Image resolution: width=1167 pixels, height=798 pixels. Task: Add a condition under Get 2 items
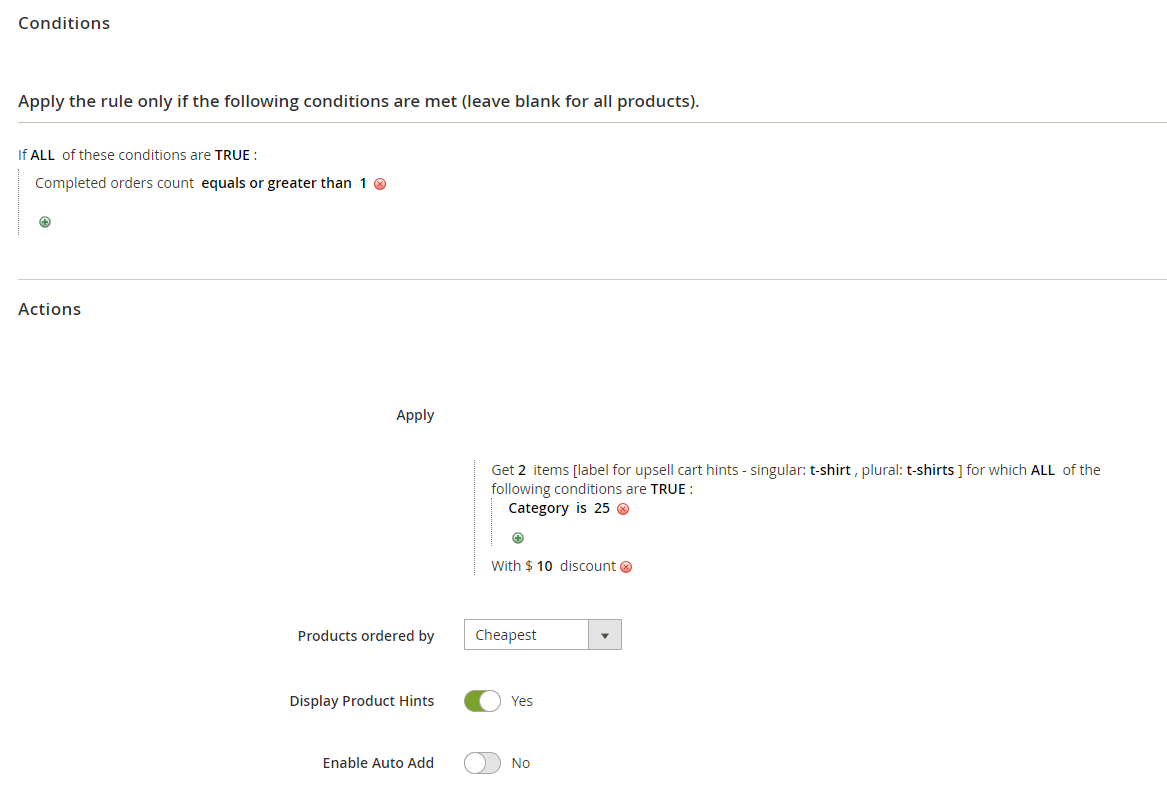[x=518, y=538]
